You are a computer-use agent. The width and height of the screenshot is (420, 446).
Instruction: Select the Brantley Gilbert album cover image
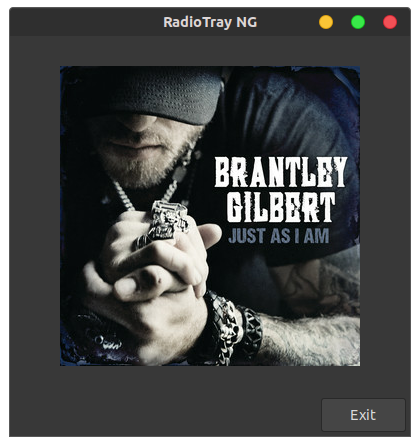[210, 216]
